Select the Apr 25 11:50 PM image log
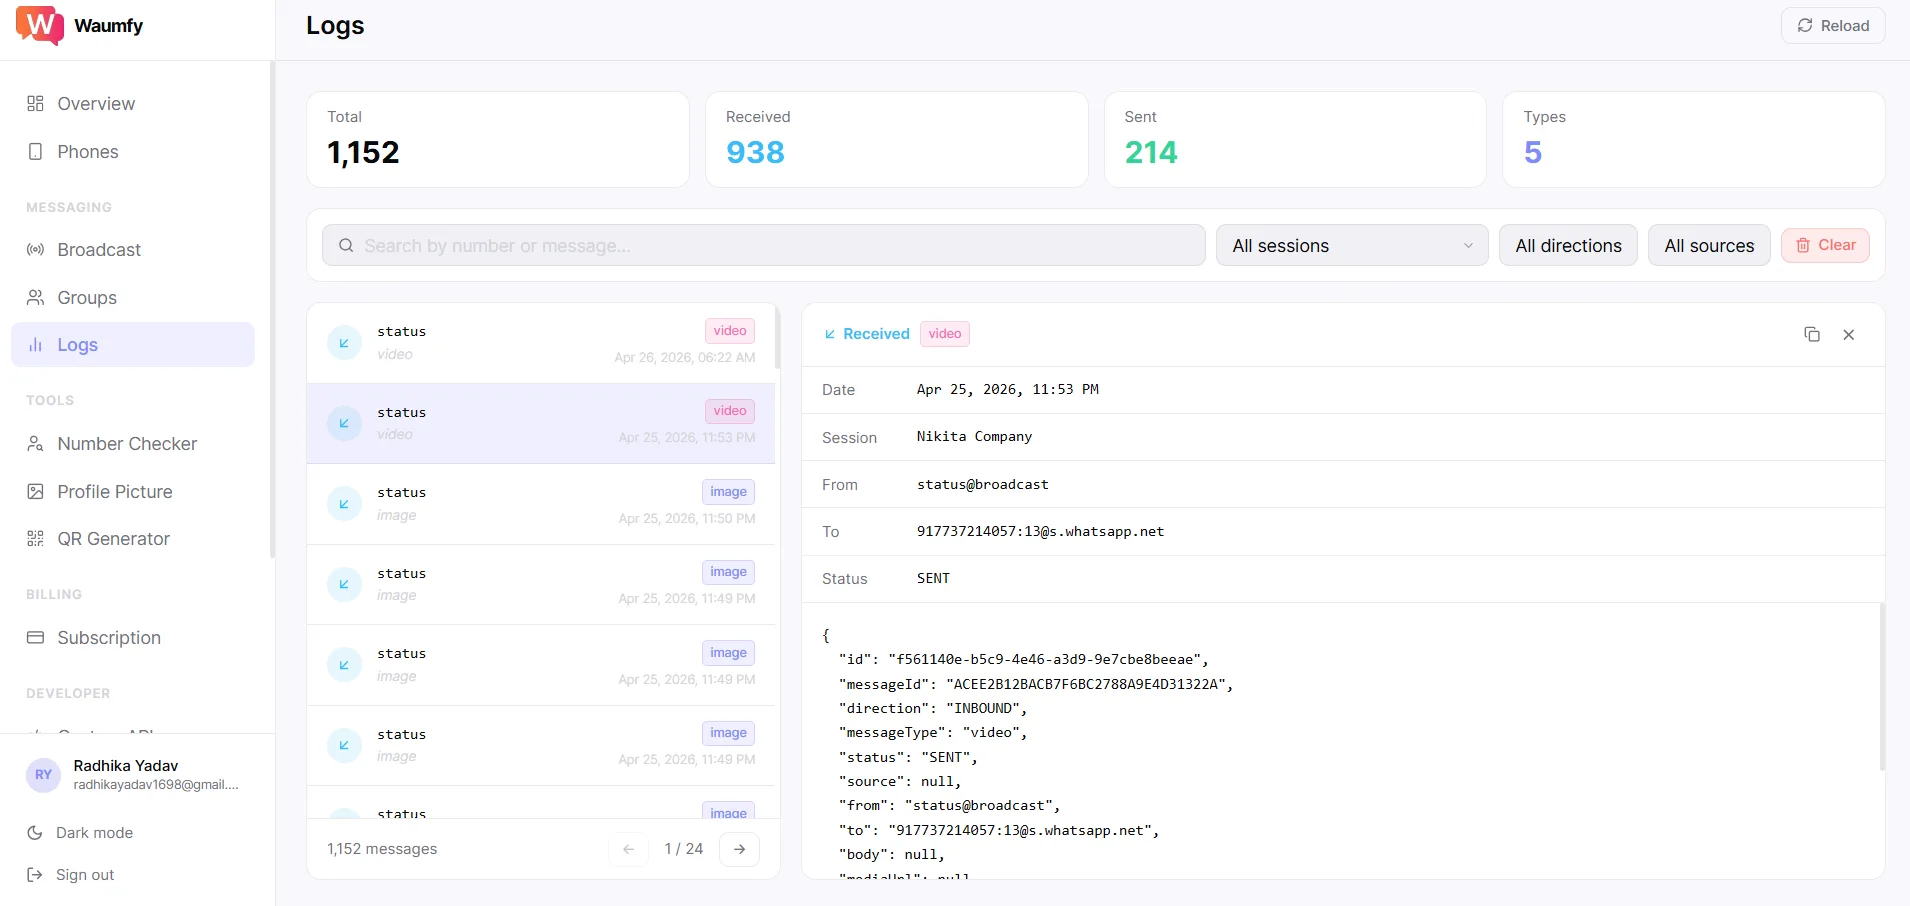Screen dimensions: 1910x906 tap(541, 504)
